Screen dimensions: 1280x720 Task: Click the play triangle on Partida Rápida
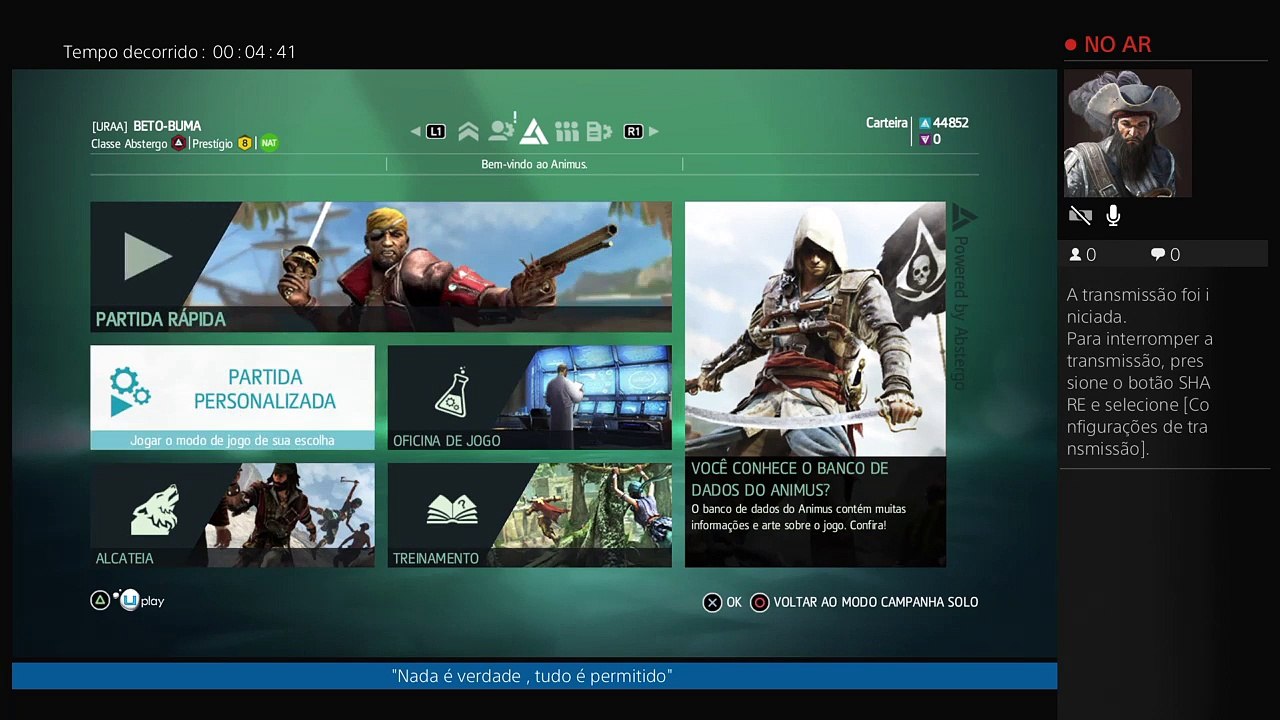pyautogui.click(x=147, y=256)
